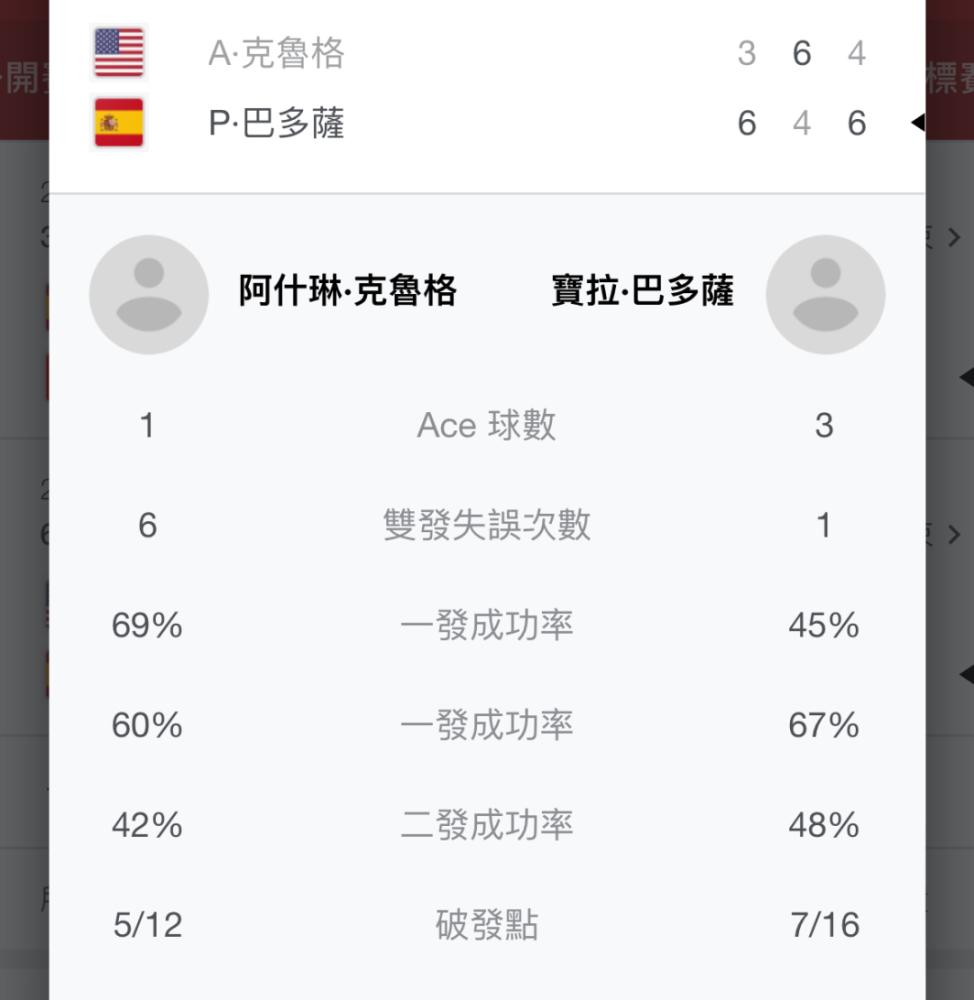Click the 阿什琳·克魯格 name heading
Viewport: 974px width, 1000px height.
pos(348,291)
